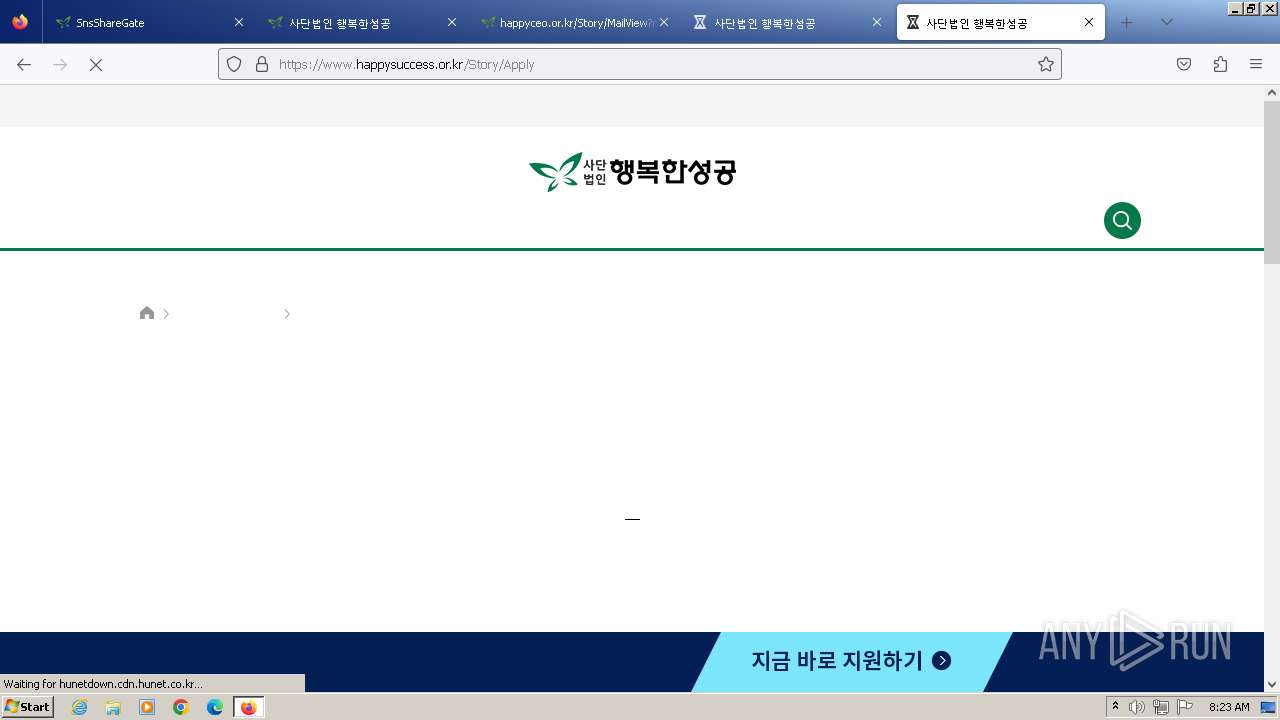
Task: Go to home via breadcrumb house icon
Action: click(147, 313)
